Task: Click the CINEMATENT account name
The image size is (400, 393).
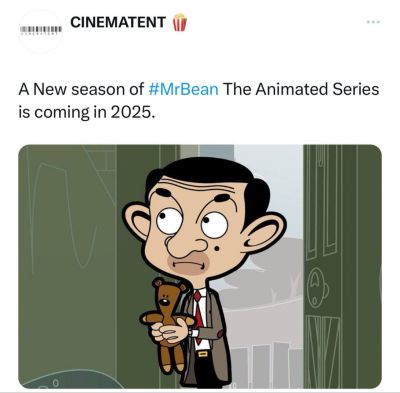Action: click(x=118, y=22)
